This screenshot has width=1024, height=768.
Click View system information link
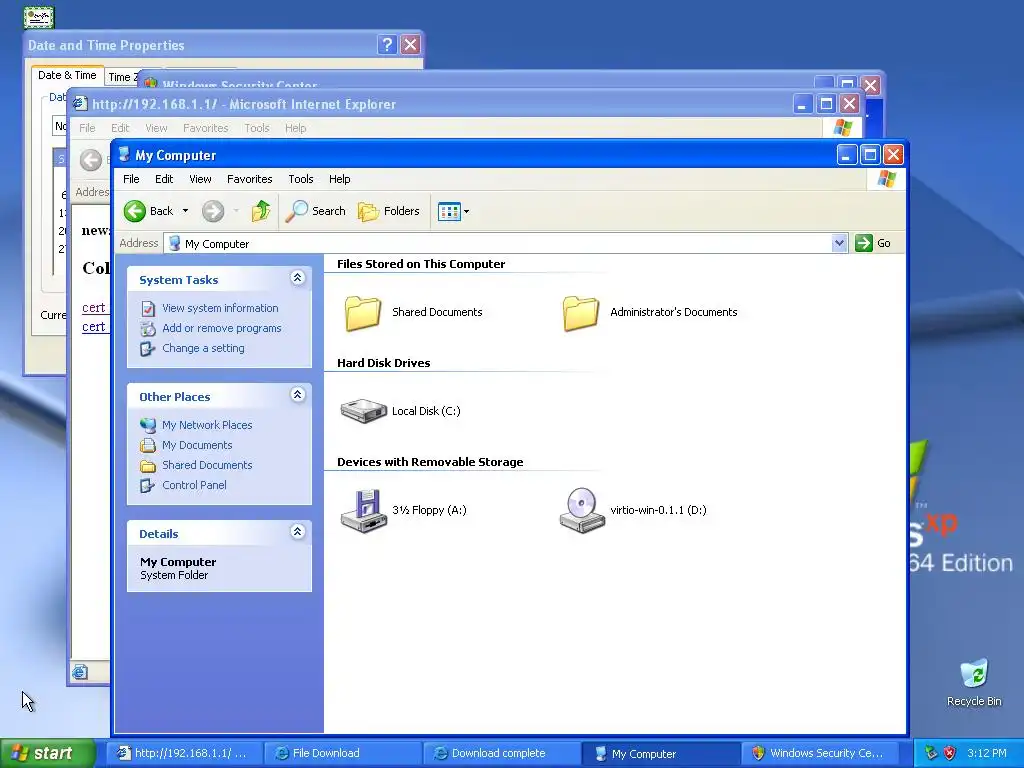point(220,308)
